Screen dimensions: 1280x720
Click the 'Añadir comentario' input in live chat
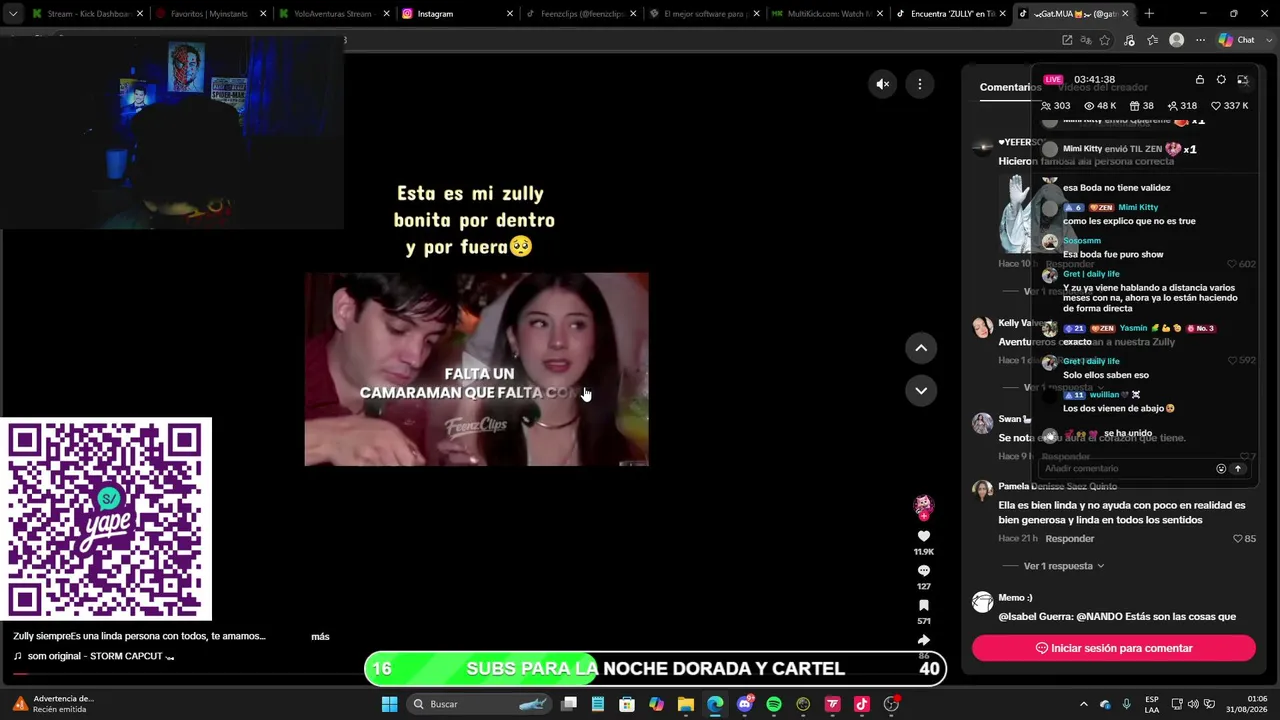pyautogui.click(x=1126, y=468)
